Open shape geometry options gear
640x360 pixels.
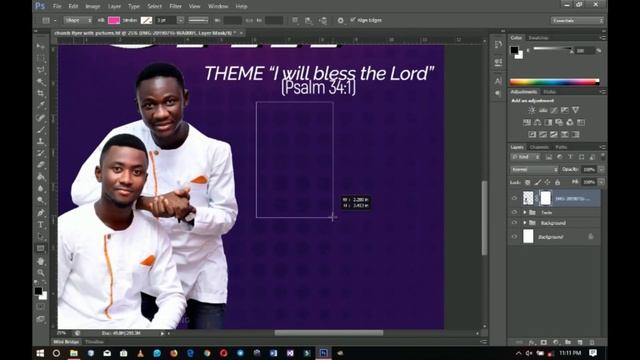(340, 20)
